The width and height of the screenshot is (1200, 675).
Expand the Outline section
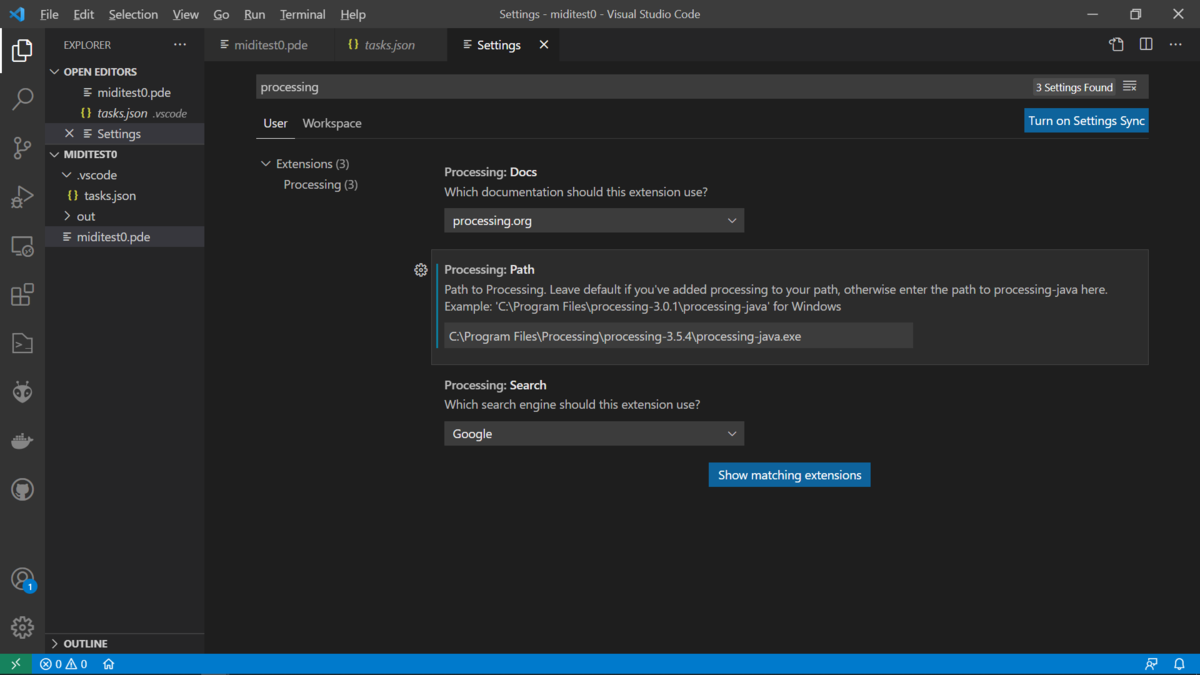54,644
